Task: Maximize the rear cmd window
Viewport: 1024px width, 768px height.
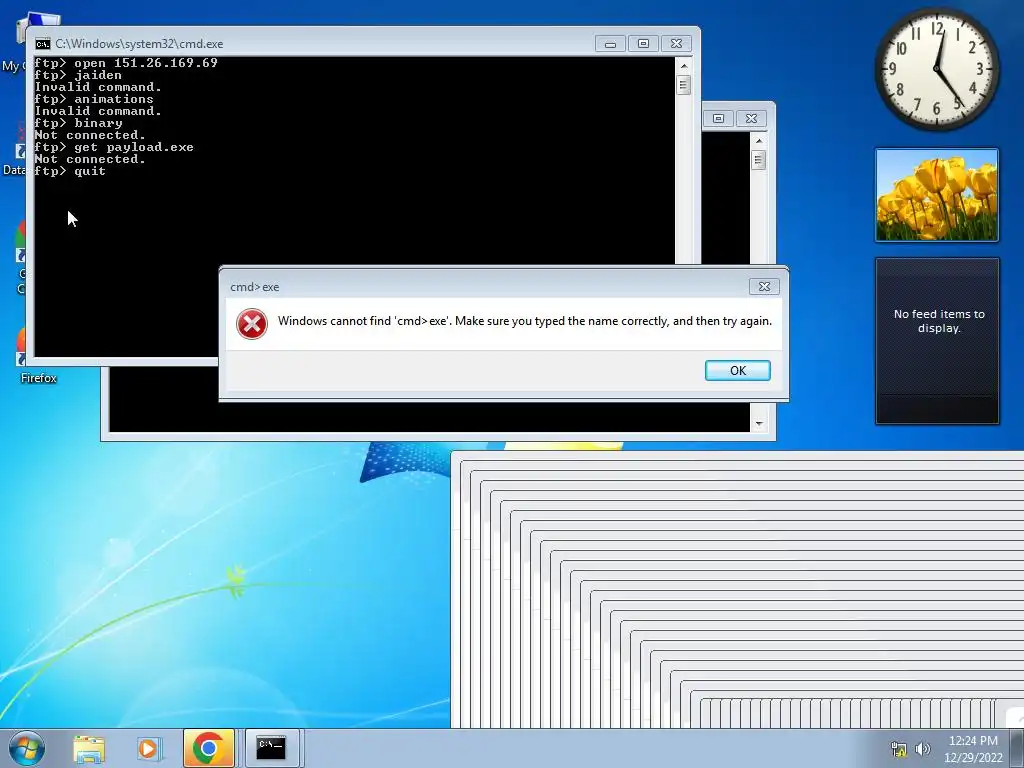Action: click(718, 118)
